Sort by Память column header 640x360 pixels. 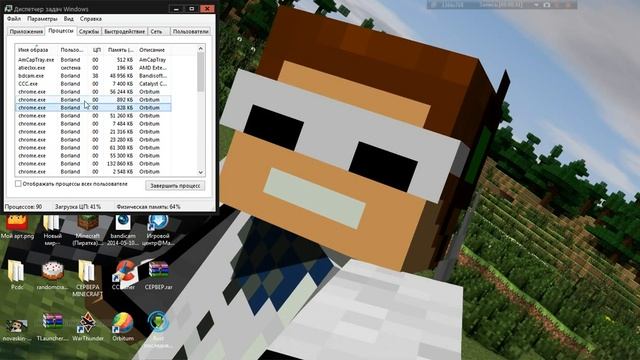click(120, 50)
